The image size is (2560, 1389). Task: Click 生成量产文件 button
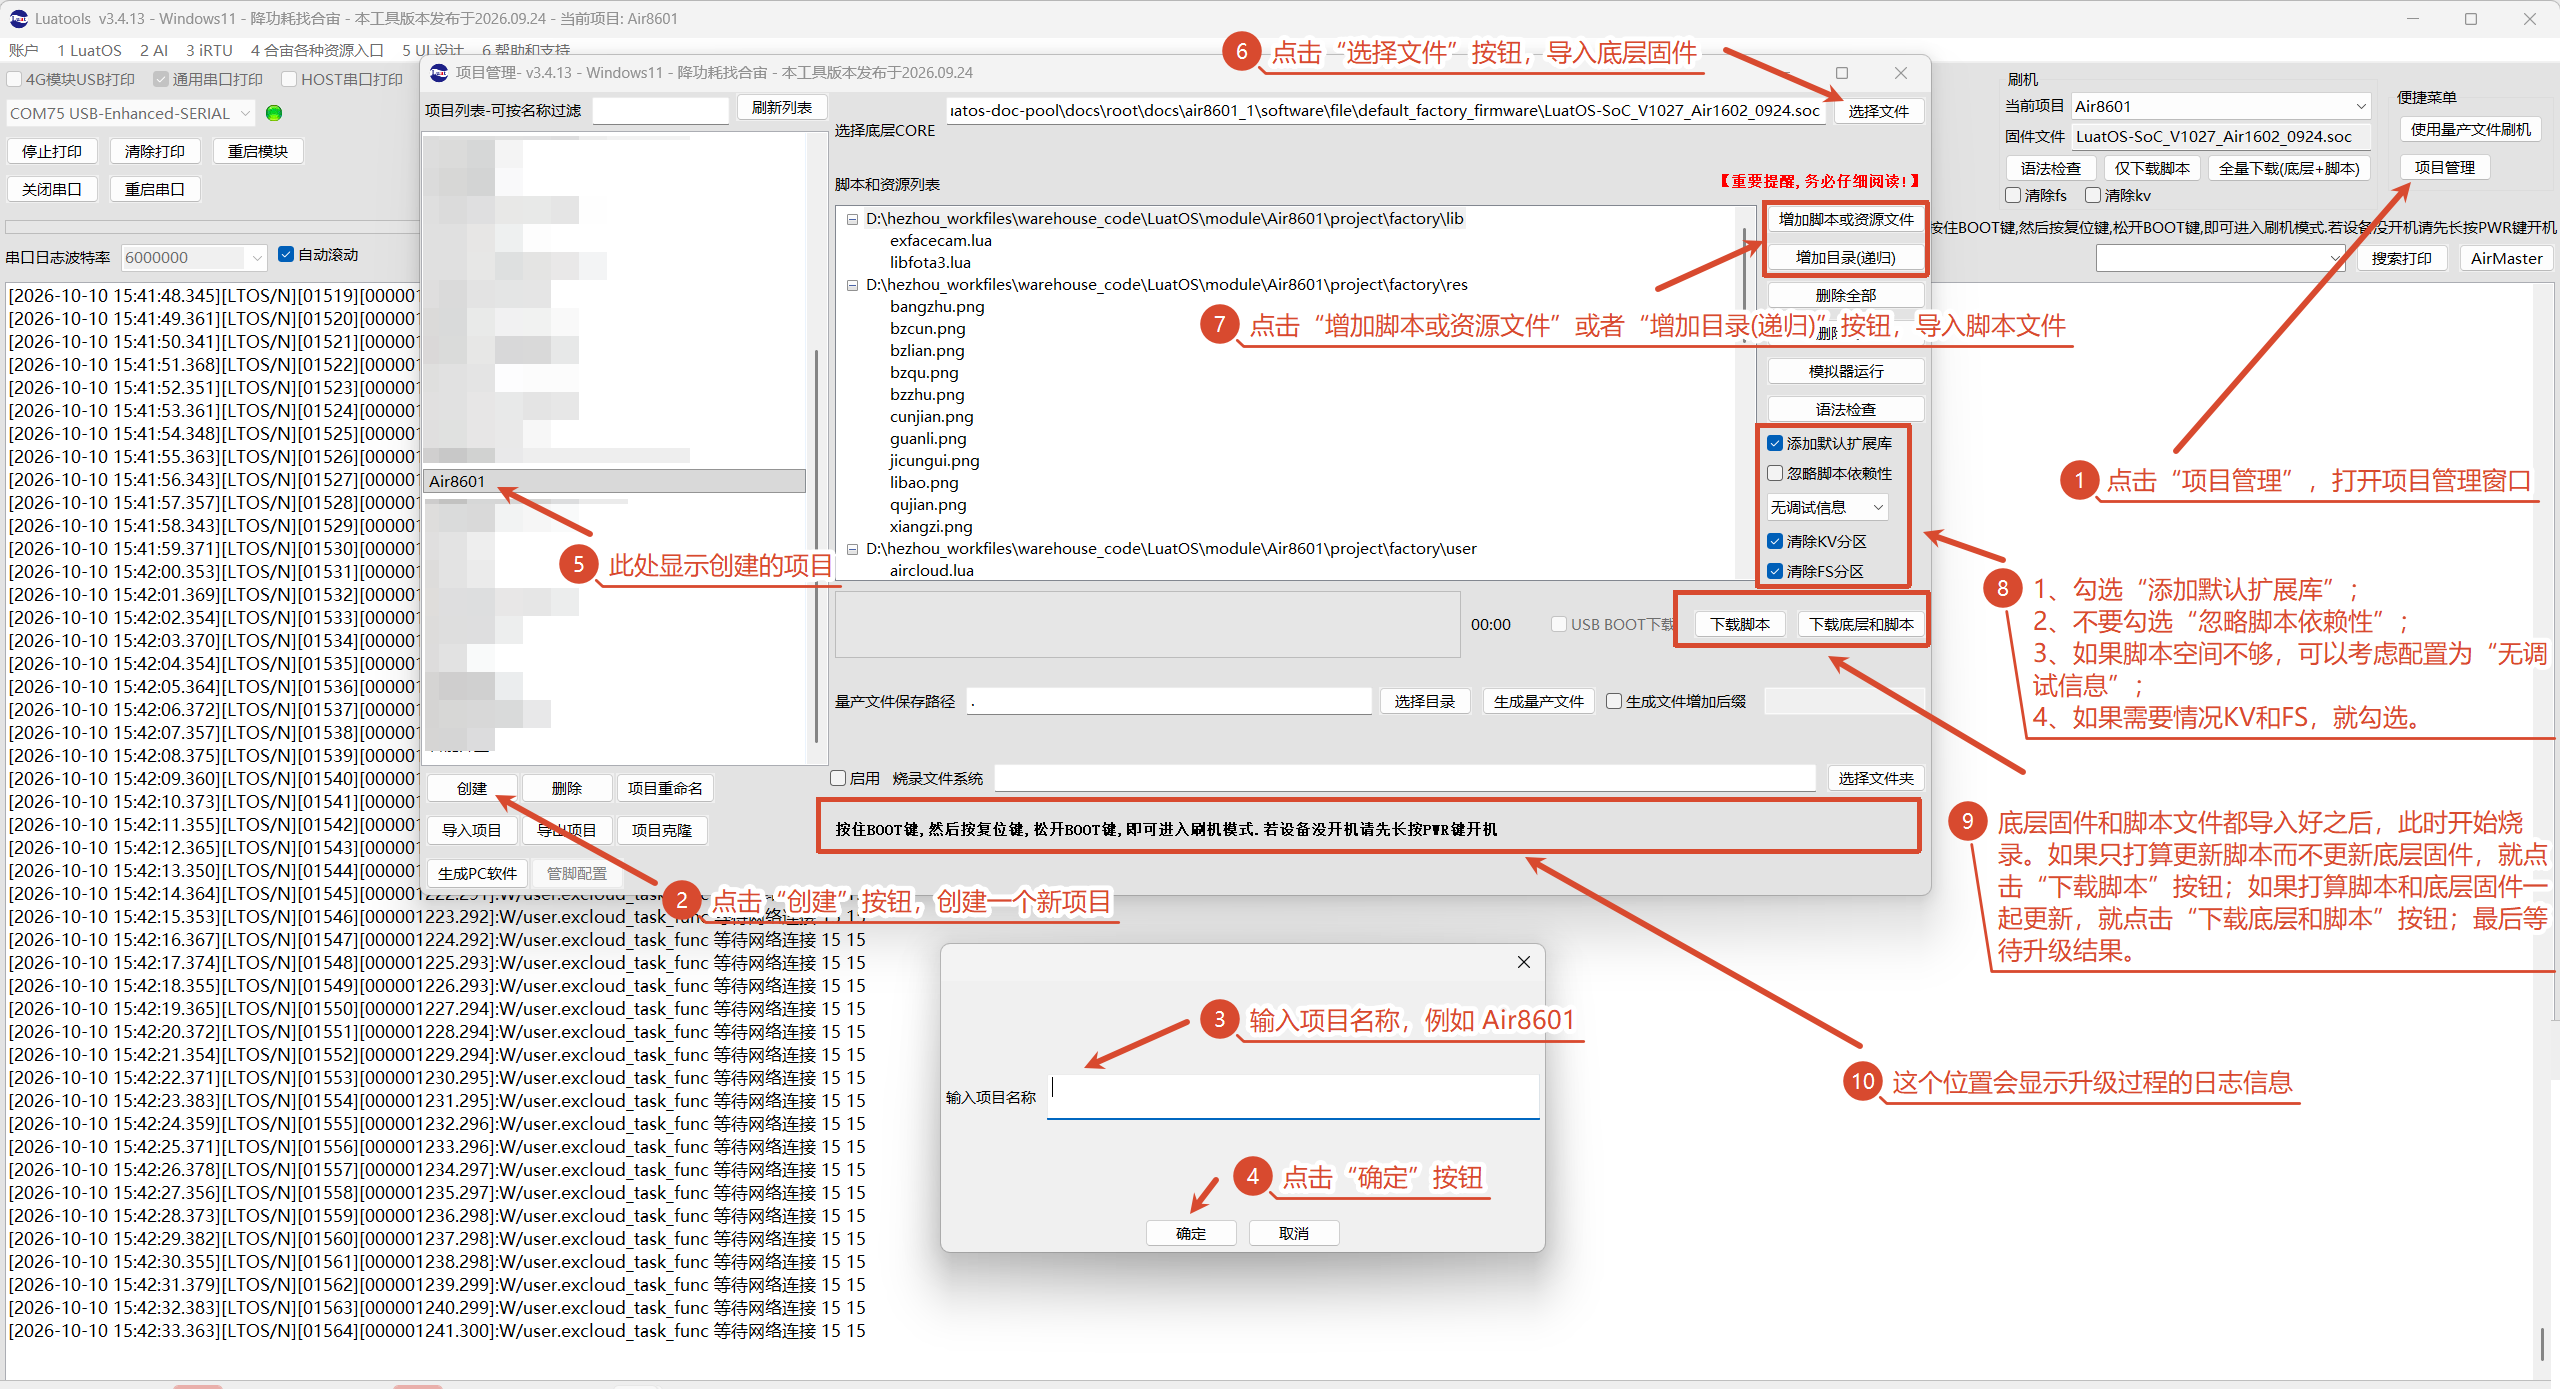1539,701
